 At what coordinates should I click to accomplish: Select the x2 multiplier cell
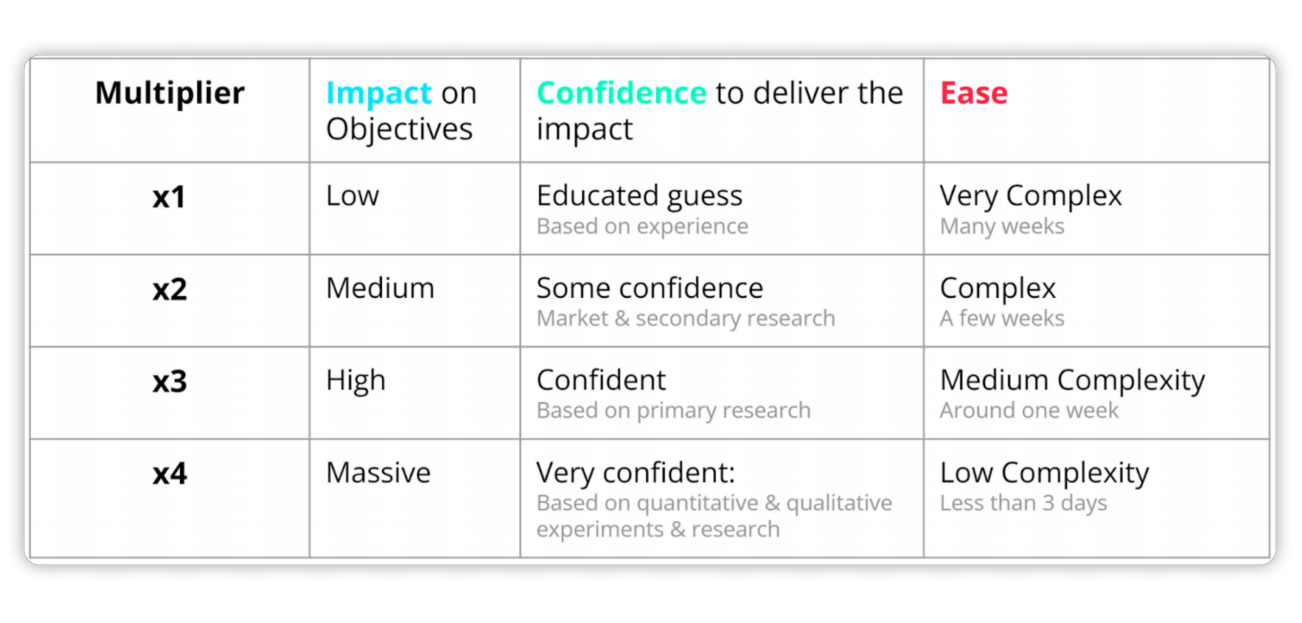tap(169, 289)
